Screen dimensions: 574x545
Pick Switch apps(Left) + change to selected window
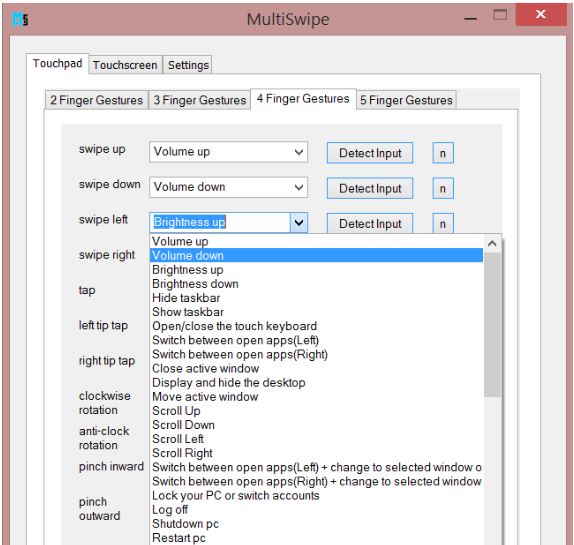(317, 467)
